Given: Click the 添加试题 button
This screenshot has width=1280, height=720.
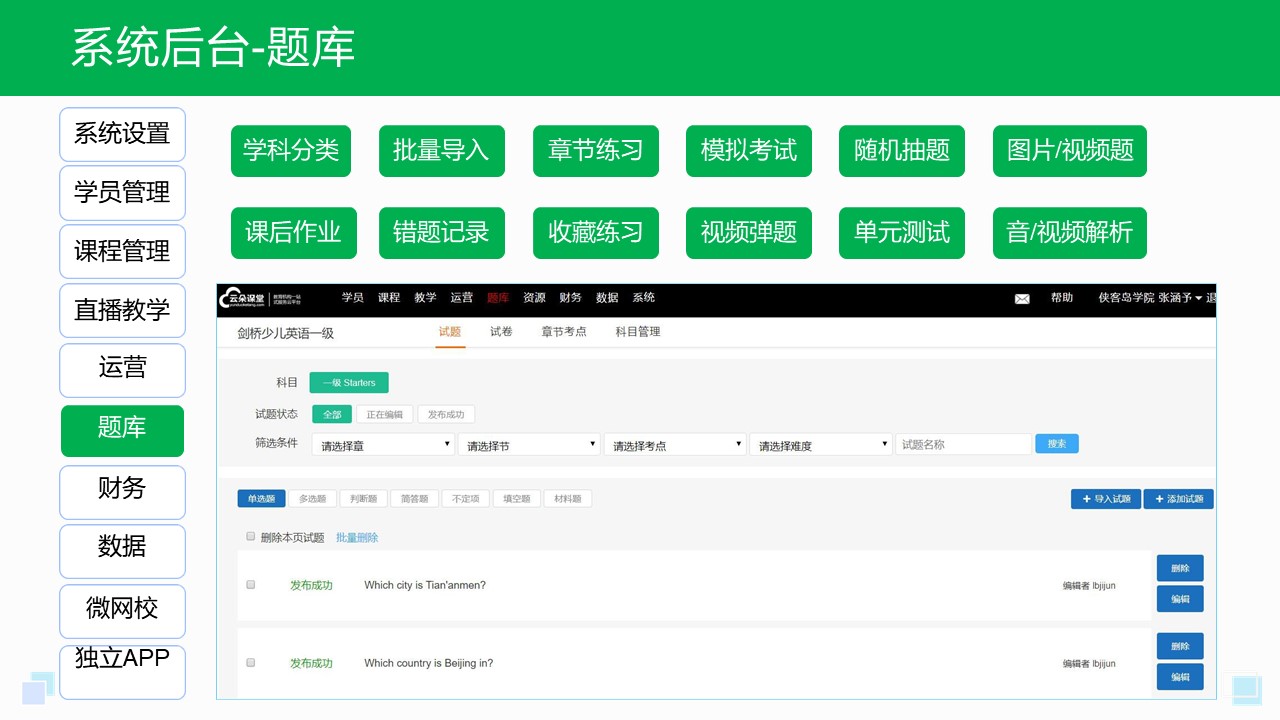Looking at the screenshot, I should (x=1178, y=498).
